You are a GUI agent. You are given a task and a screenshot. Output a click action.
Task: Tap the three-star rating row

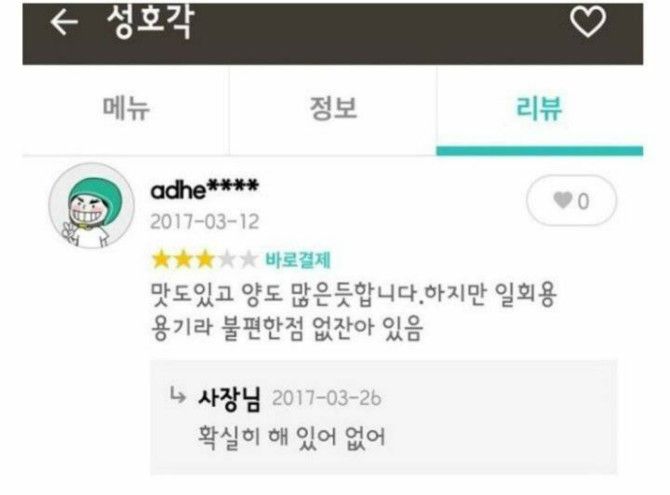(205, 259)
